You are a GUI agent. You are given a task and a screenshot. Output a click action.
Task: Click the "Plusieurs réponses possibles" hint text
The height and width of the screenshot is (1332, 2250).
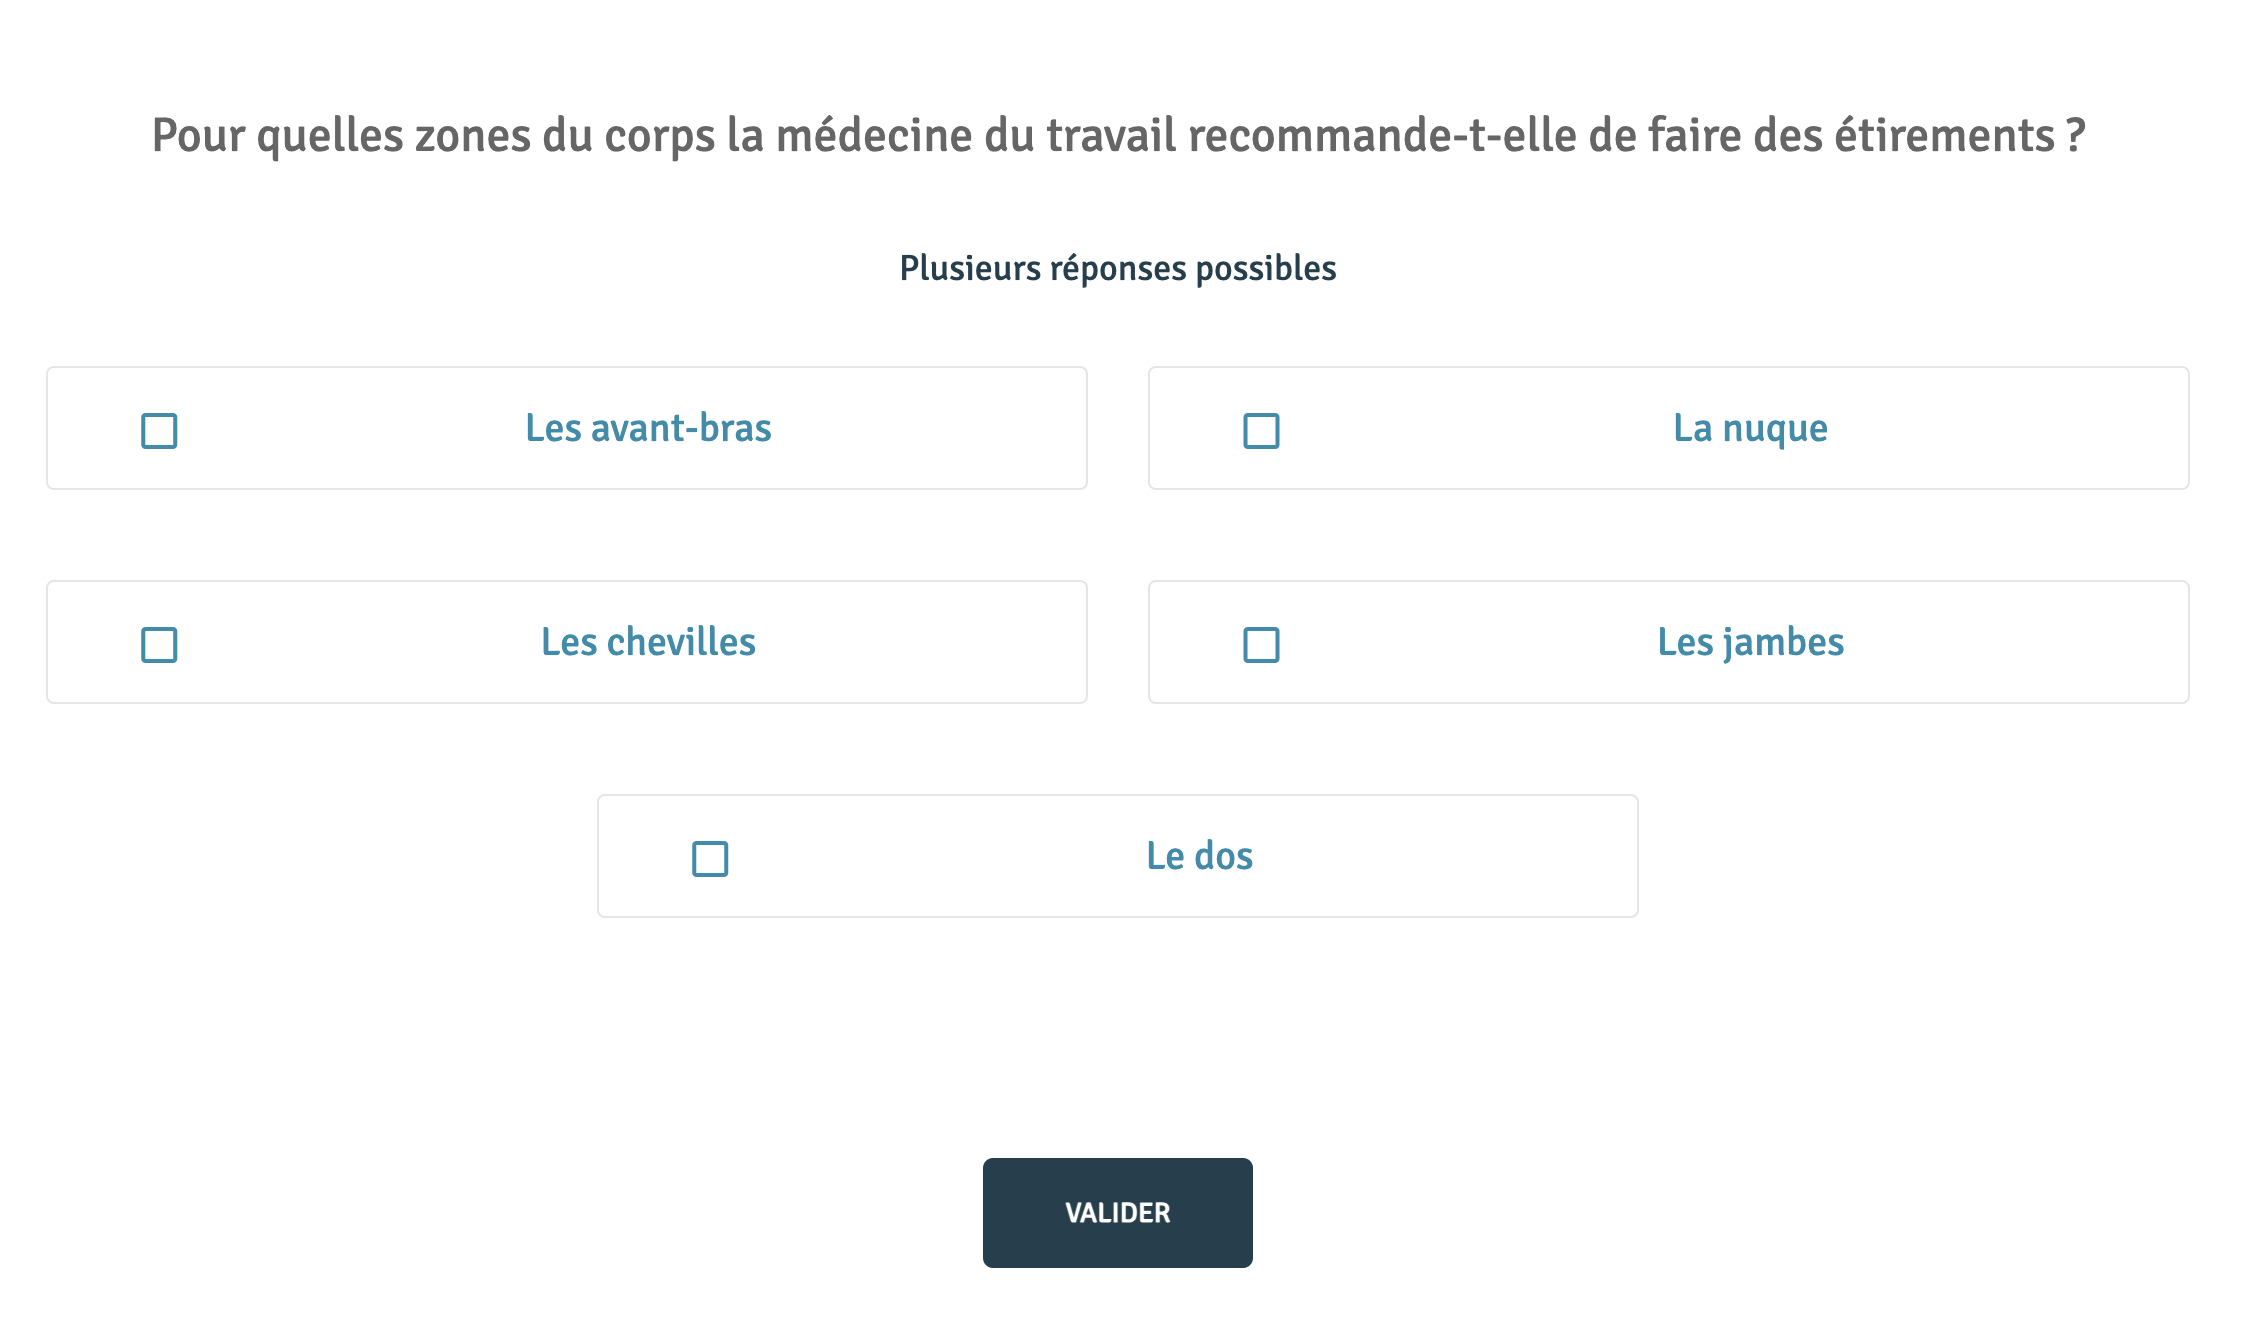[x=1117, y=268]
